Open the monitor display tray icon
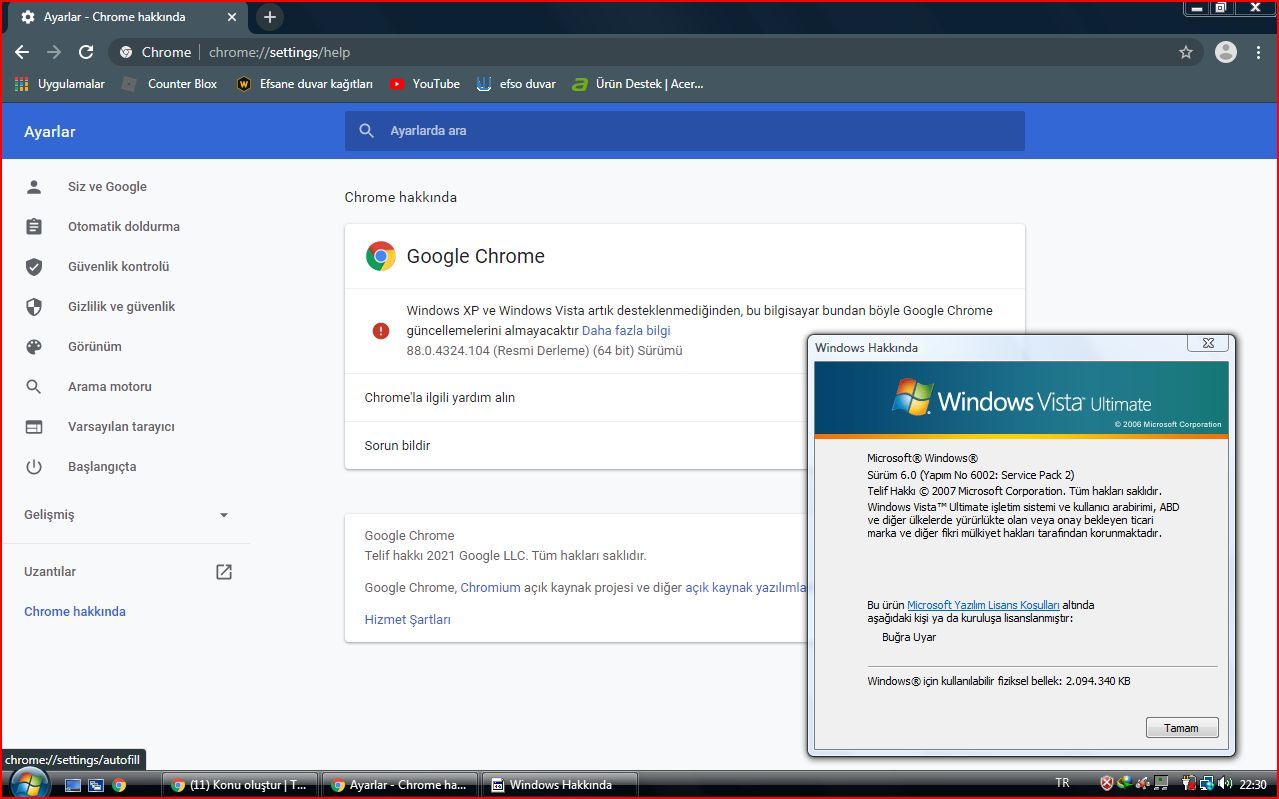The image size is (1279, 799). click(1160, 783)
